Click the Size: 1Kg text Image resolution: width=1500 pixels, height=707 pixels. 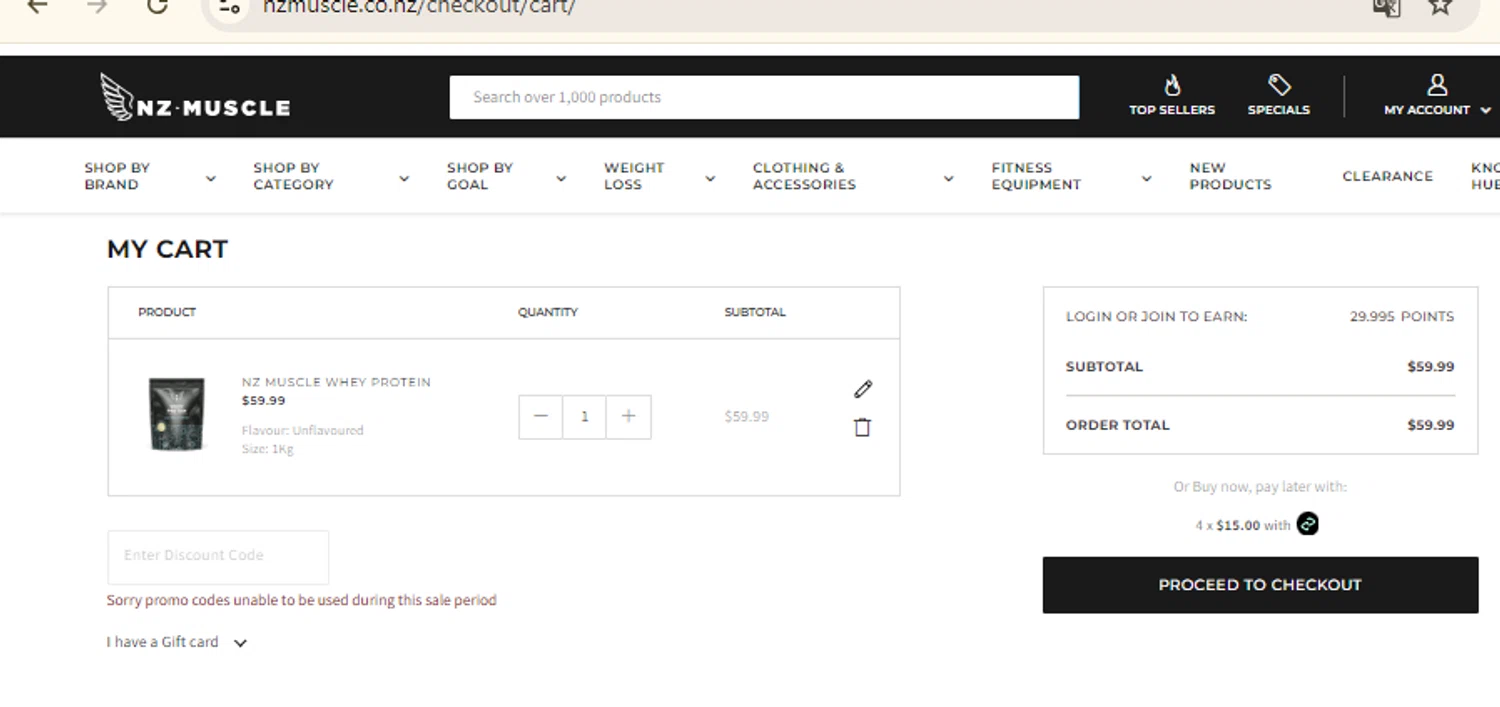pos(267,449)
